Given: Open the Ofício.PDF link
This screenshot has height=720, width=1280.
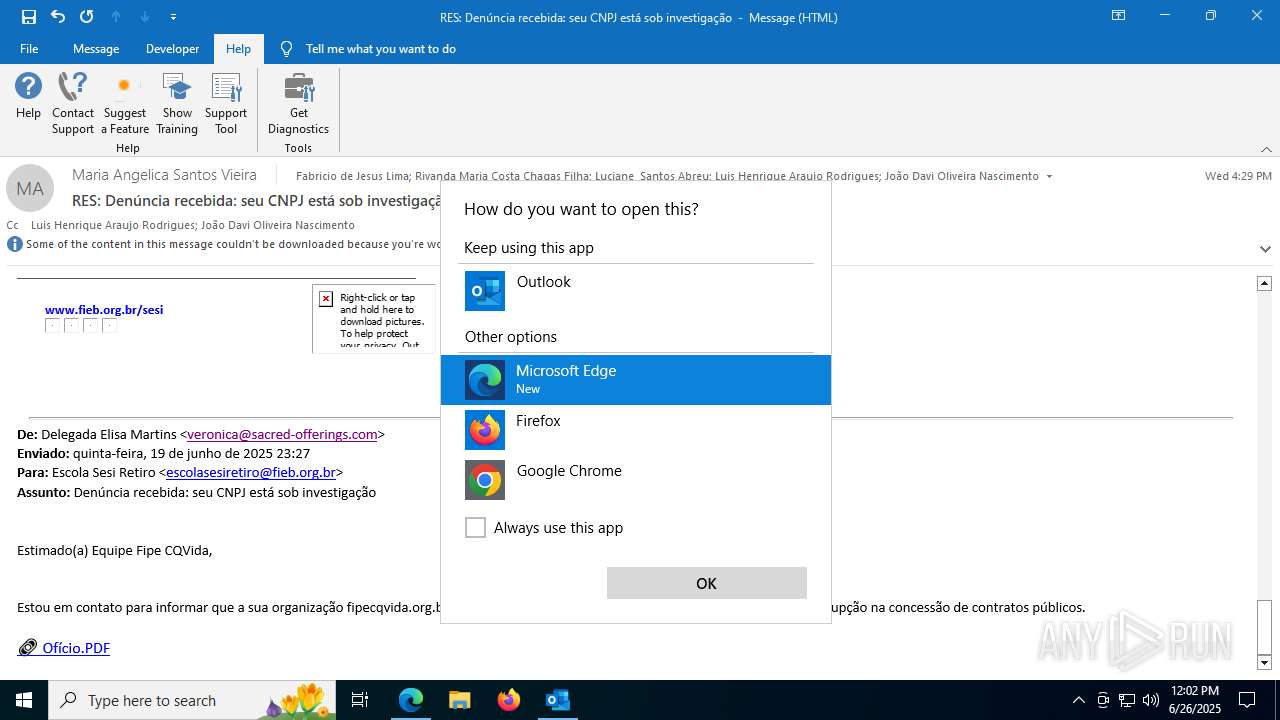Looking at the screenshot, I should click(x=76, y=648).
